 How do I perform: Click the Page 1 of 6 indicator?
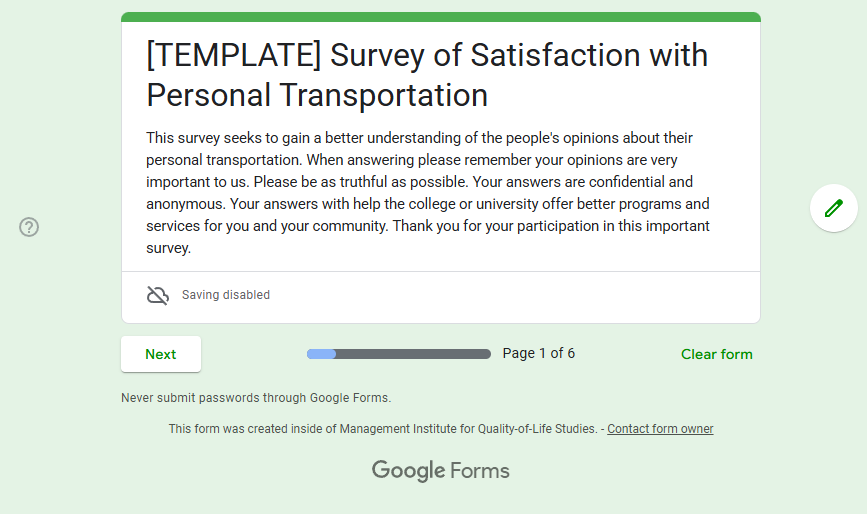pyautogui.click(x=538, y=353)
